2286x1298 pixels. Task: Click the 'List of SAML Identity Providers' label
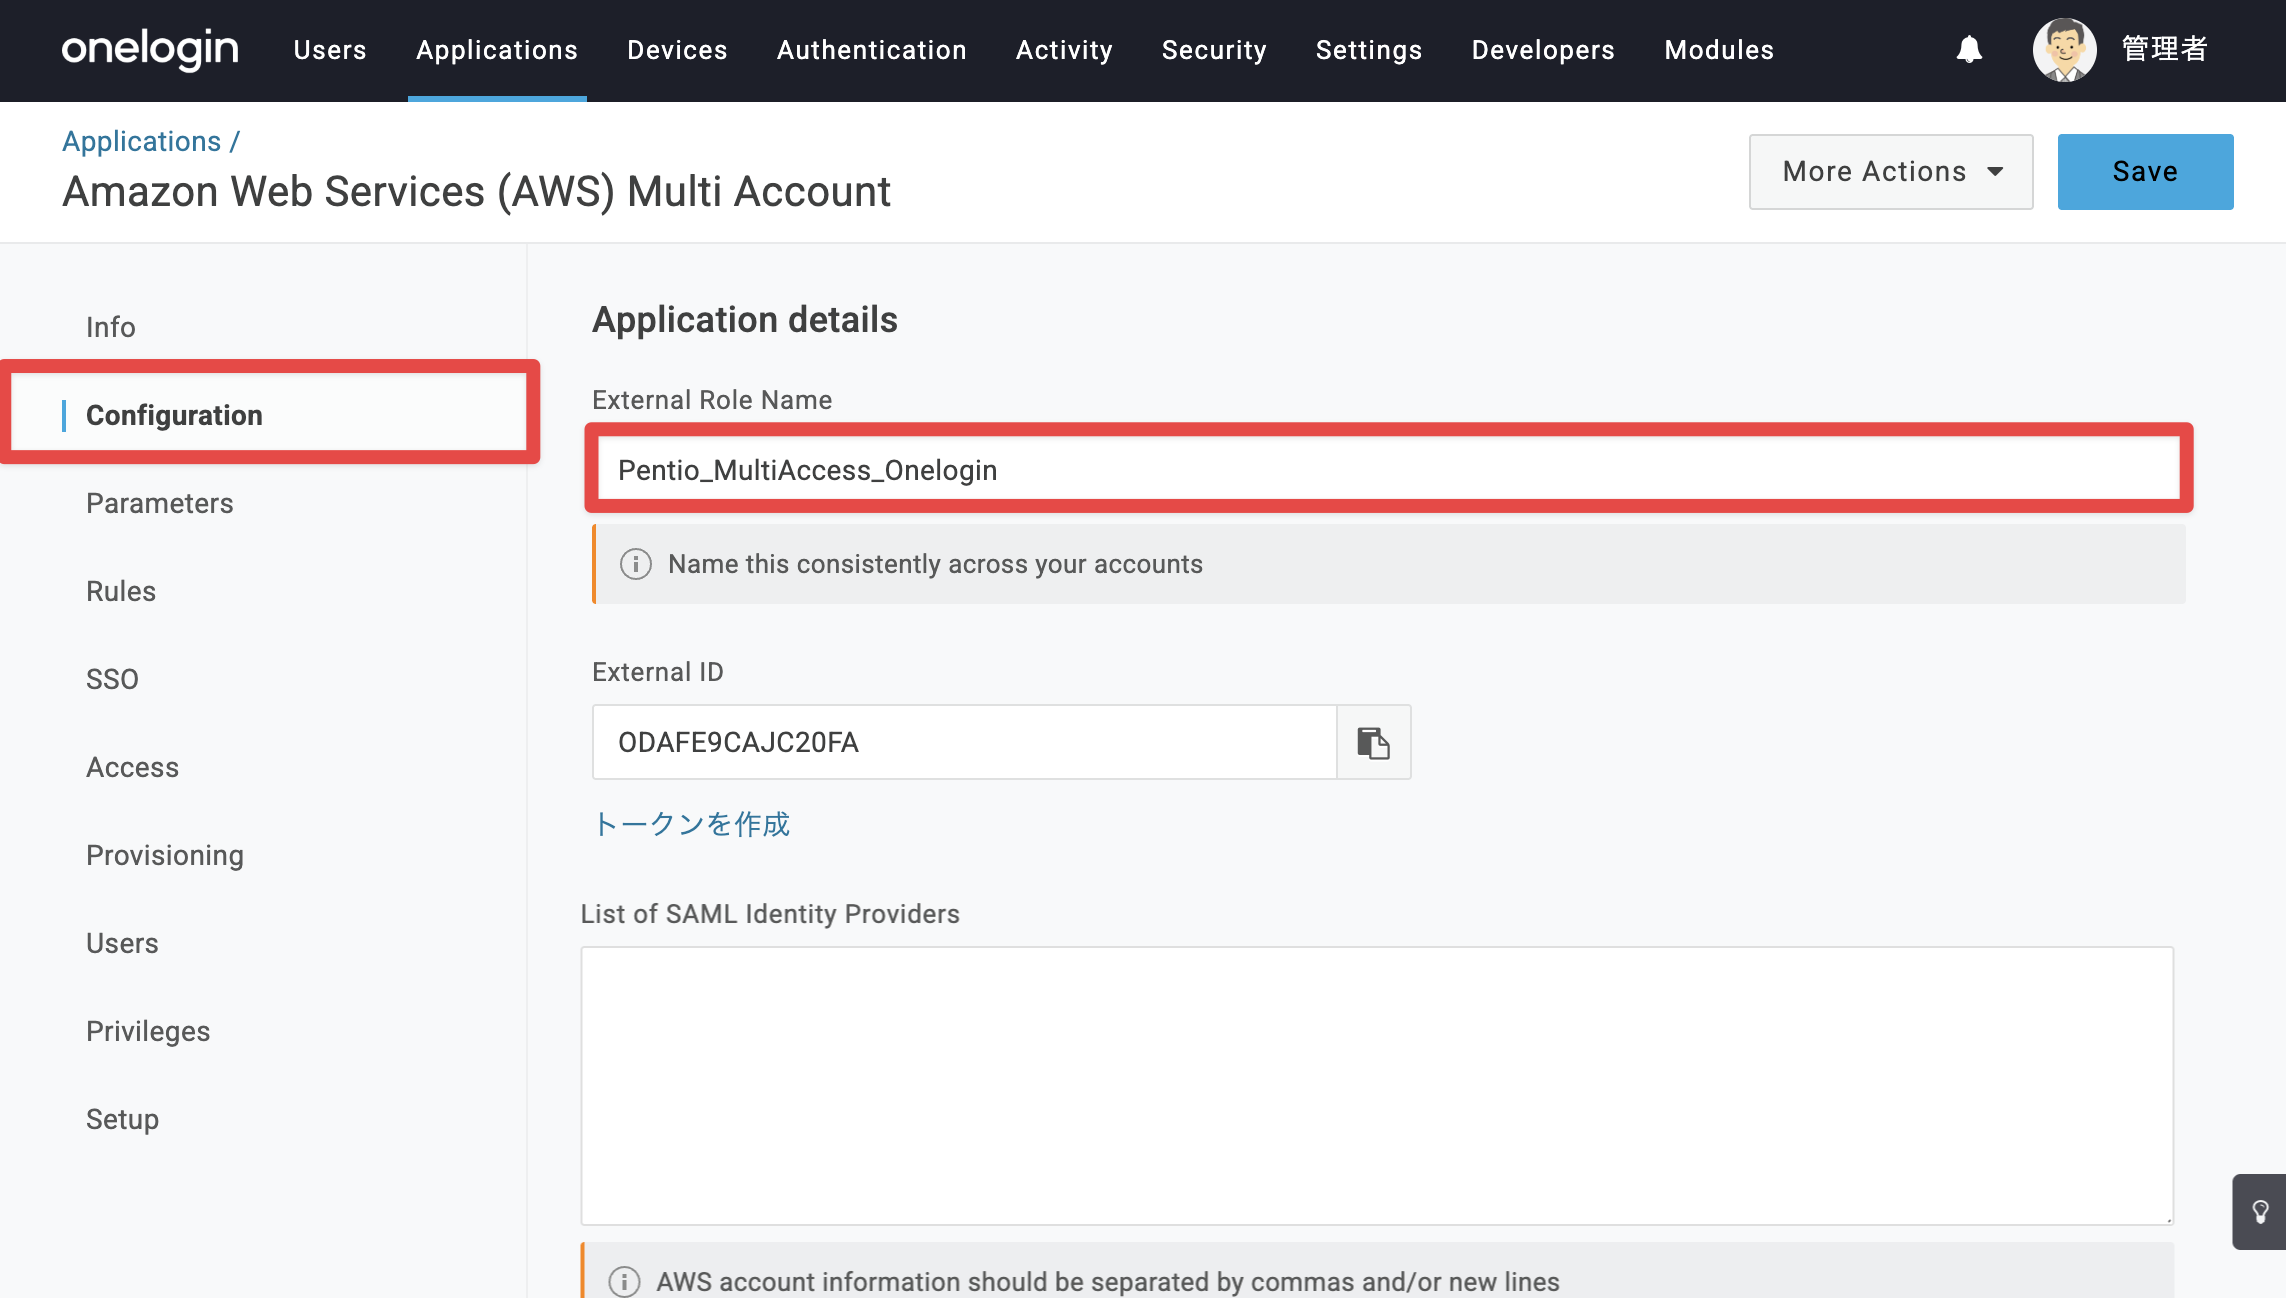pyautogui.click(x=770, y=914)
